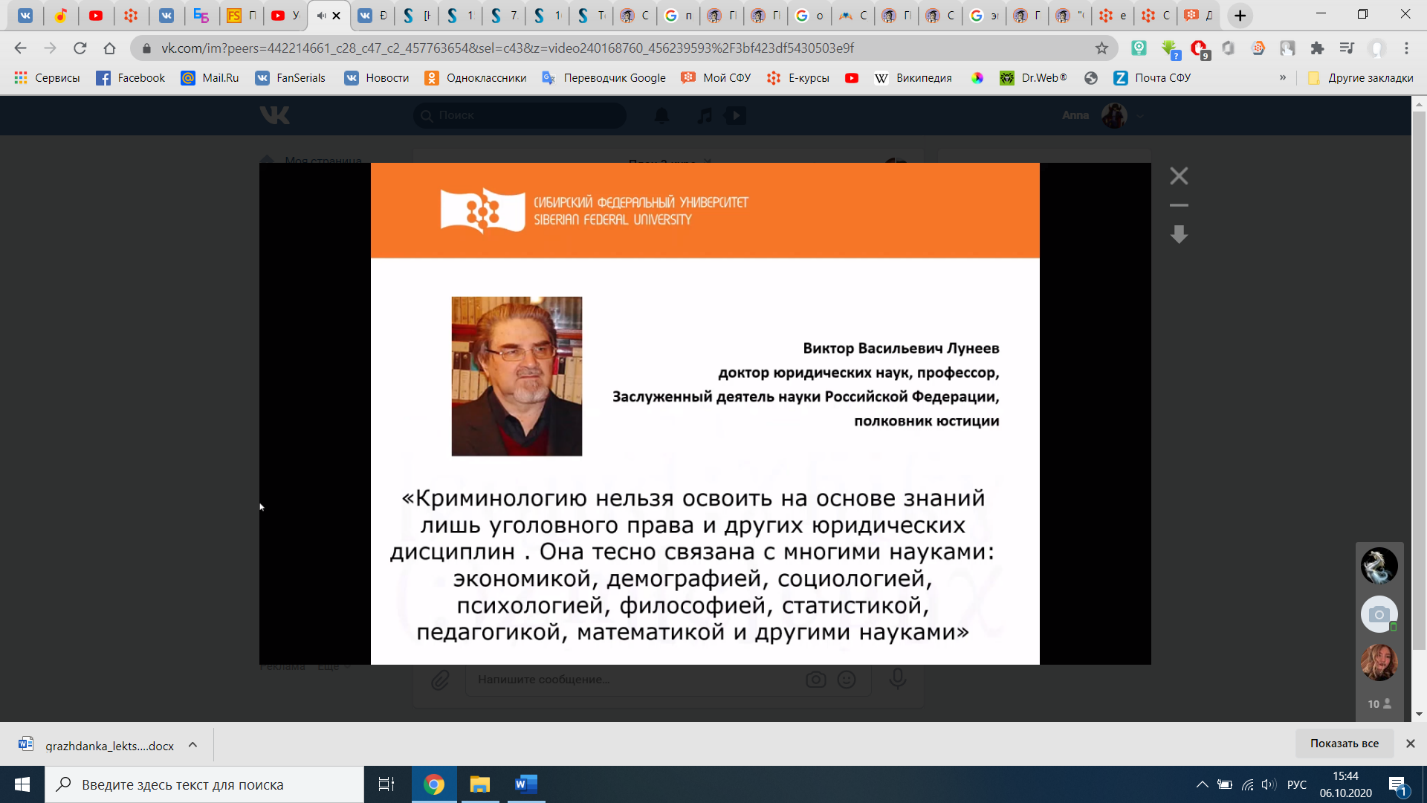This screenshot has width=1427, height=803.
Task: Open the clock and calendar flyout
Action: (x=1345, y=785)
